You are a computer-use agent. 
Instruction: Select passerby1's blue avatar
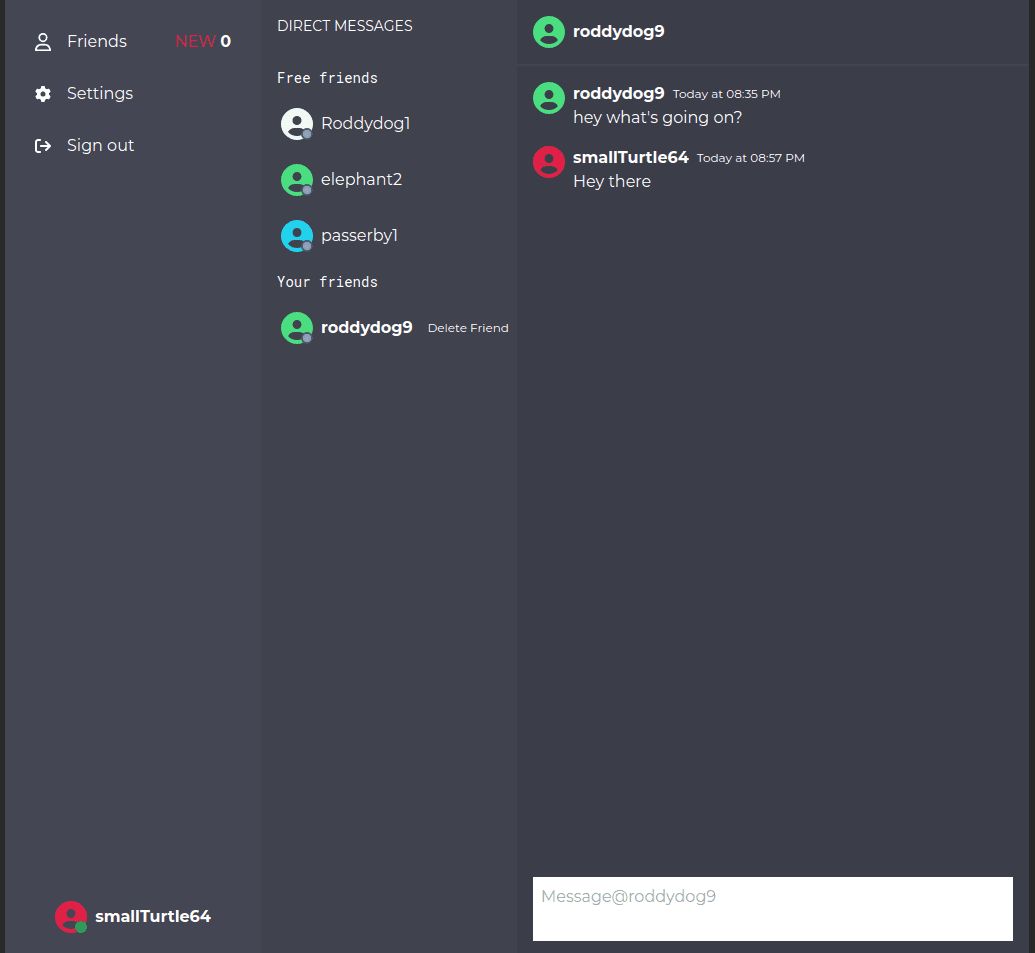click(297, 236)
